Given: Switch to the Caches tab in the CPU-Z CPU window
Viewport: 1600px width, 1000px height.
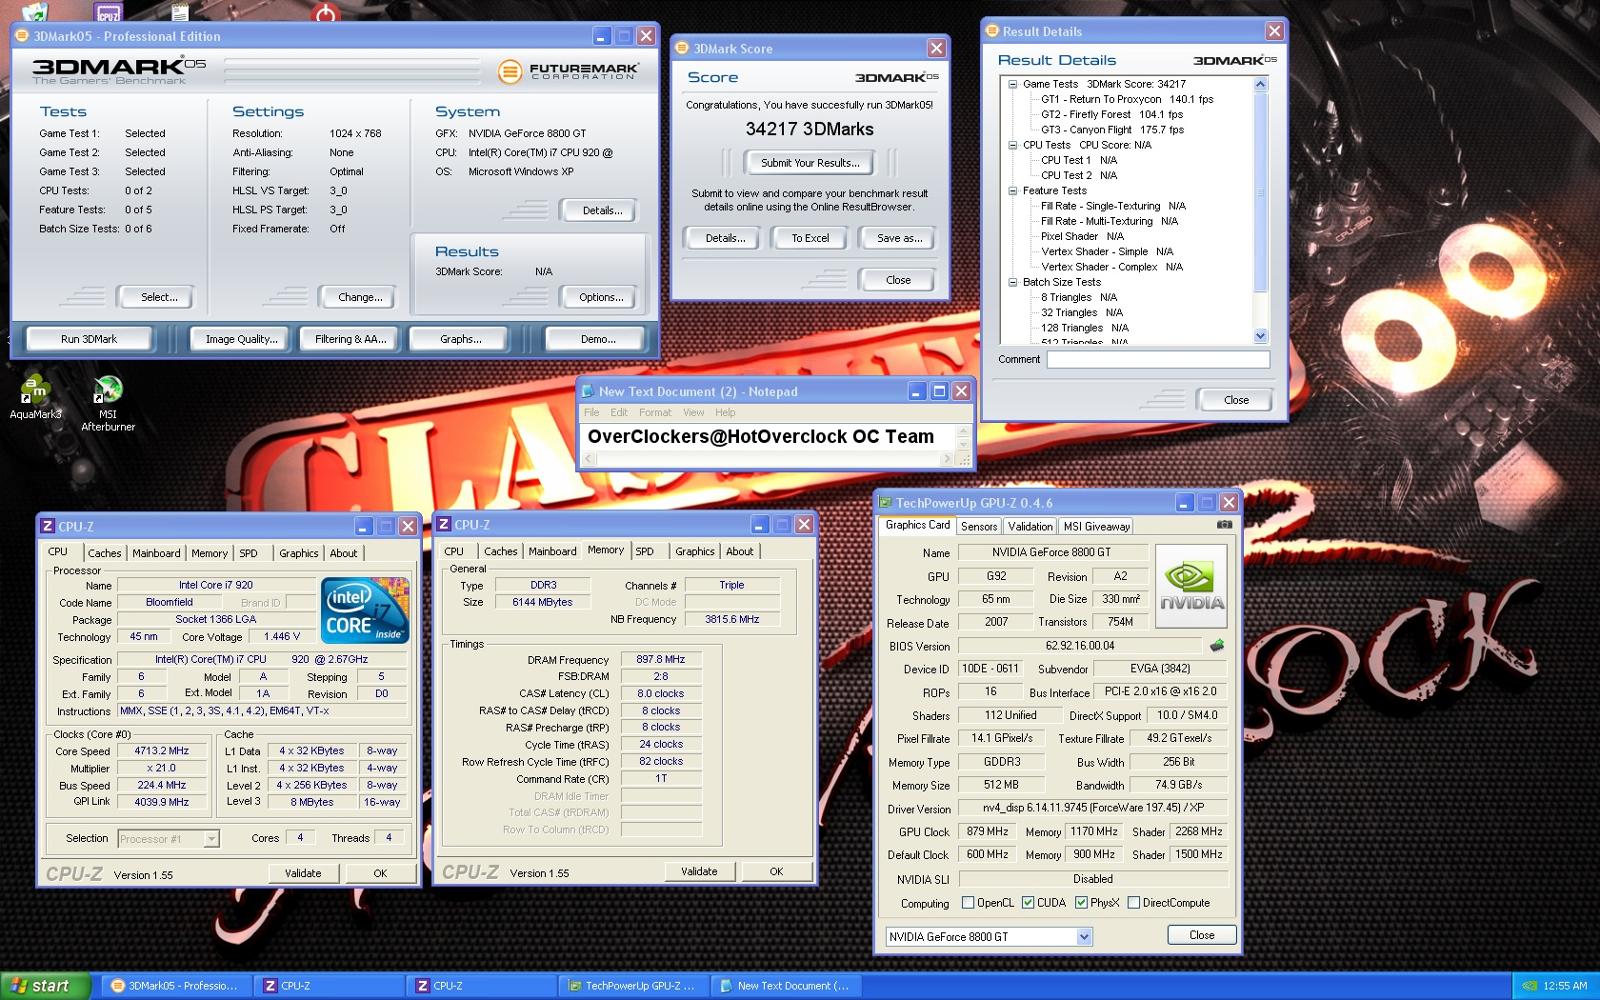Looking at the screenshot, I should [104, 553].
